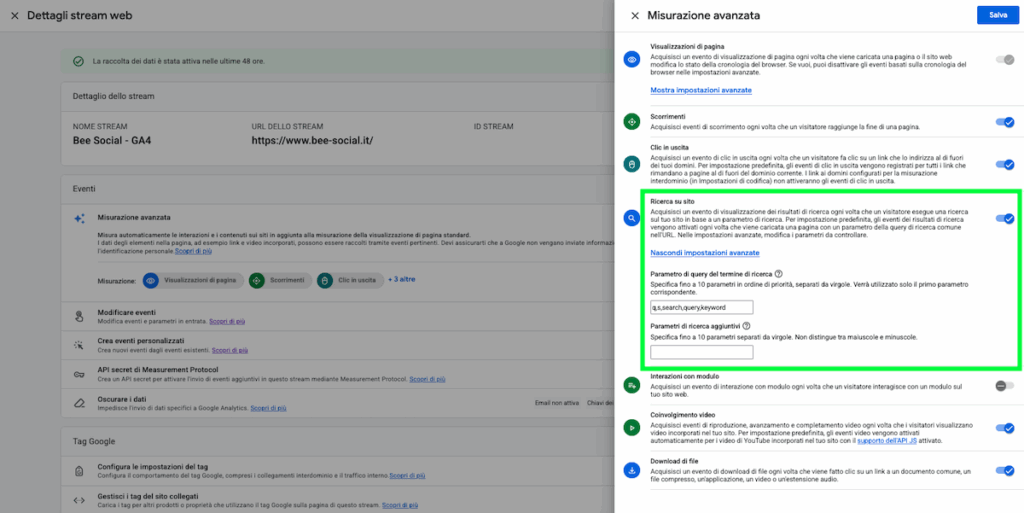Enable the Interazioni con modulo switch
This screenshot has width=1024, height=513.
pos(1004,386)
